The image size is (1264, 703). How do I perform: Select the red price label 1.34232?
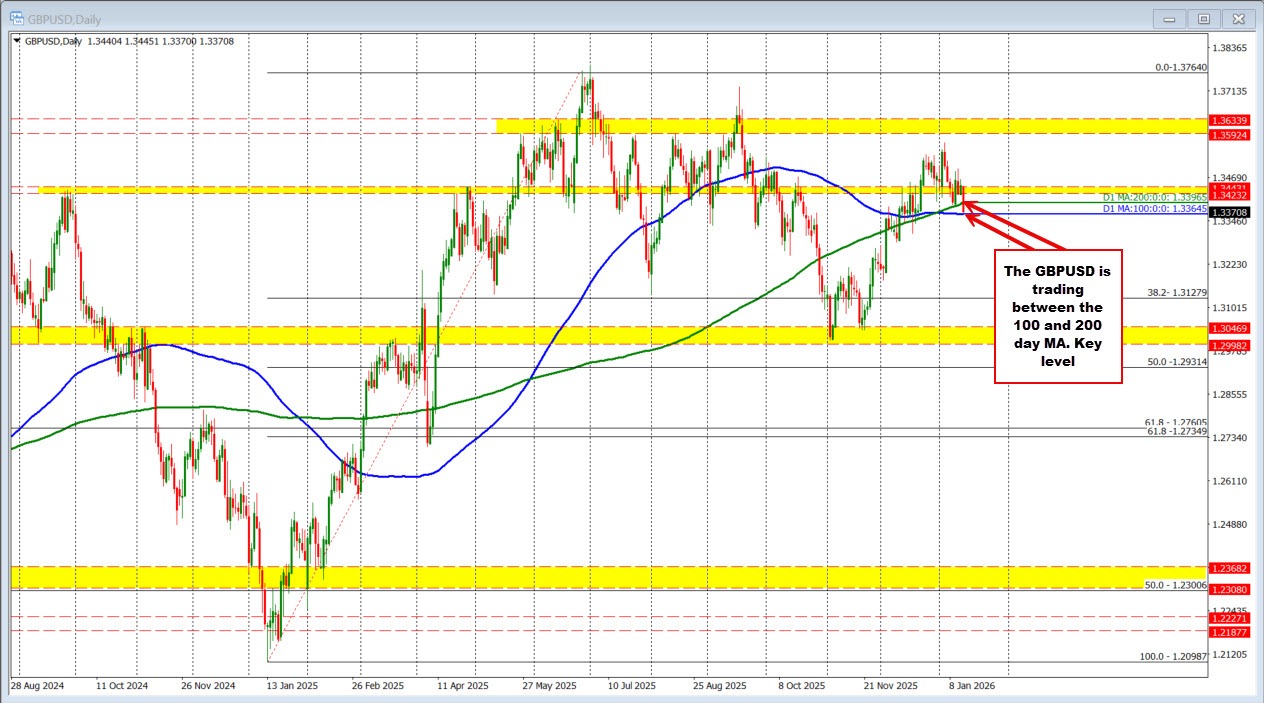(x=1228, y=197)
